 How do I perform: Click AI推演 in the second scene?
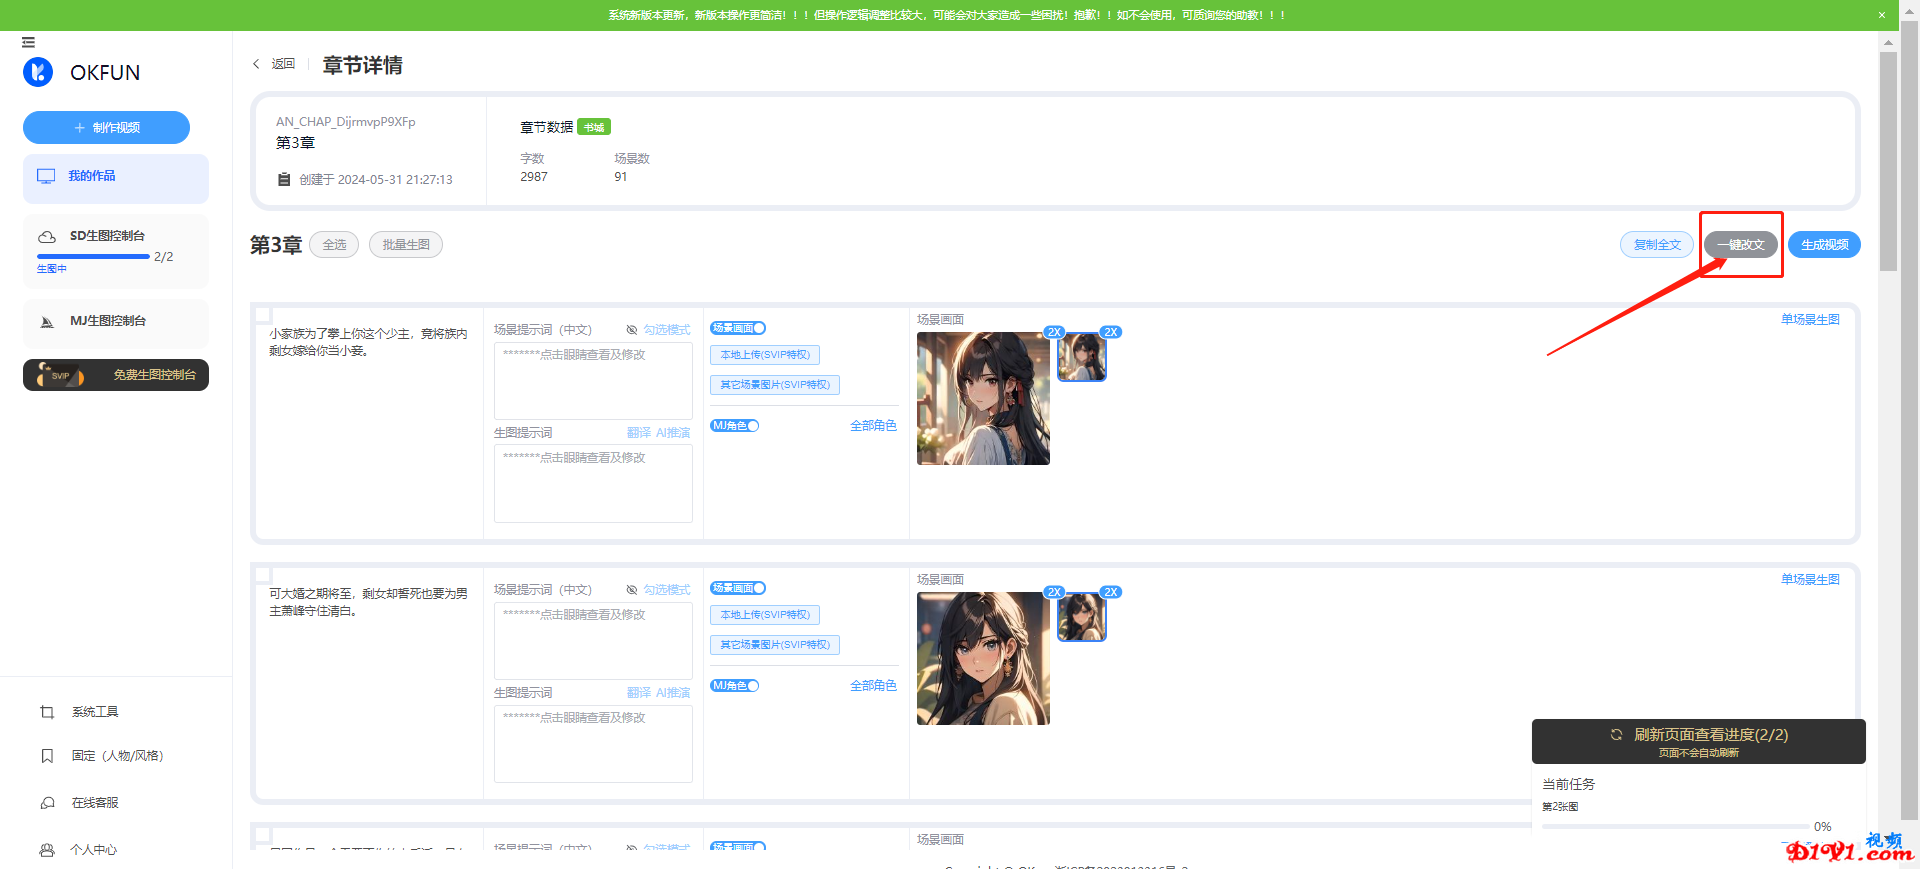[x=673, y=693]
